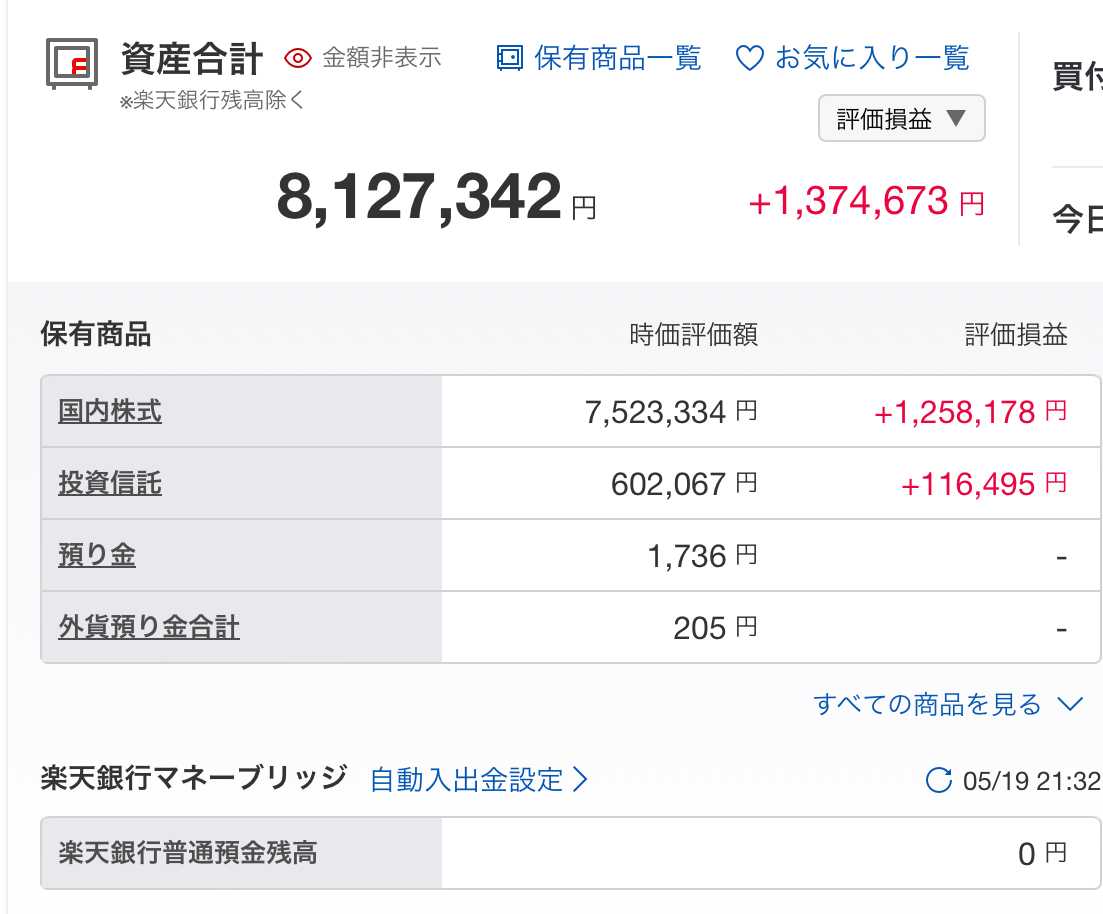Screen dimensions: 1103x914
Task: Click the chevron beside すべての商品を見る
Action: [1071, 704]
